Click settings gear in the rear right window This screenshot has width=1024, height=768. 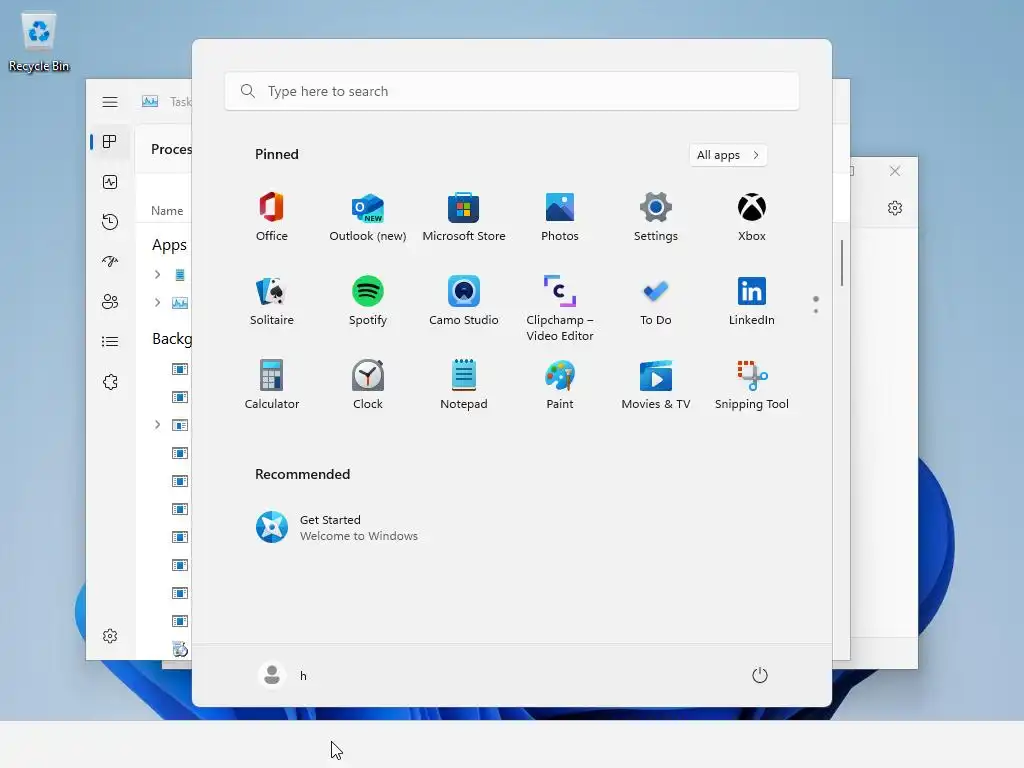pyautogui.click(x=895, y=208)
